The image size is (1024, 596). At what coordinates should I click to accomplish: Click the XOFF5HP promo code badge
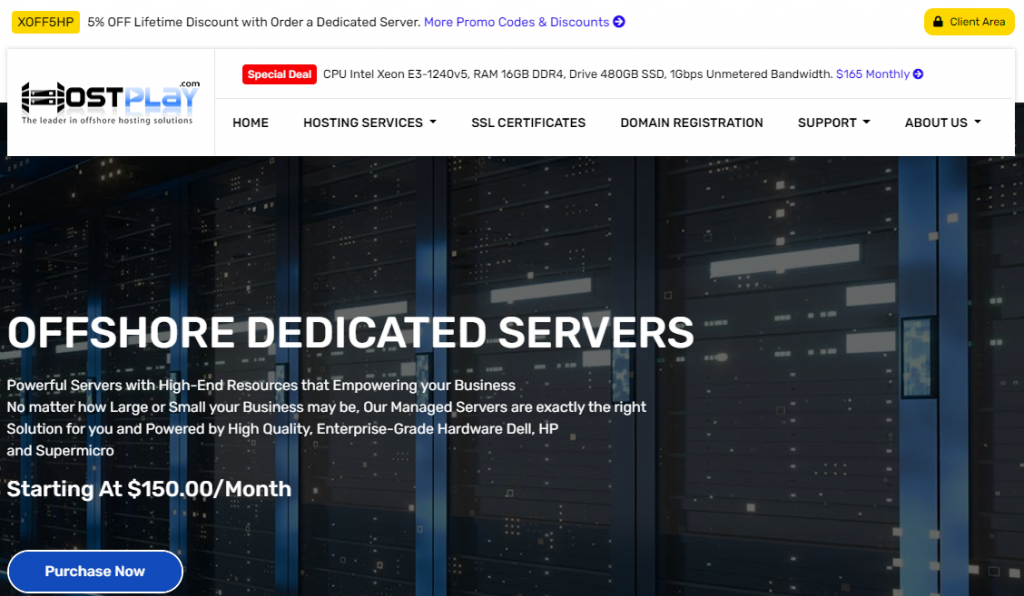46,22
